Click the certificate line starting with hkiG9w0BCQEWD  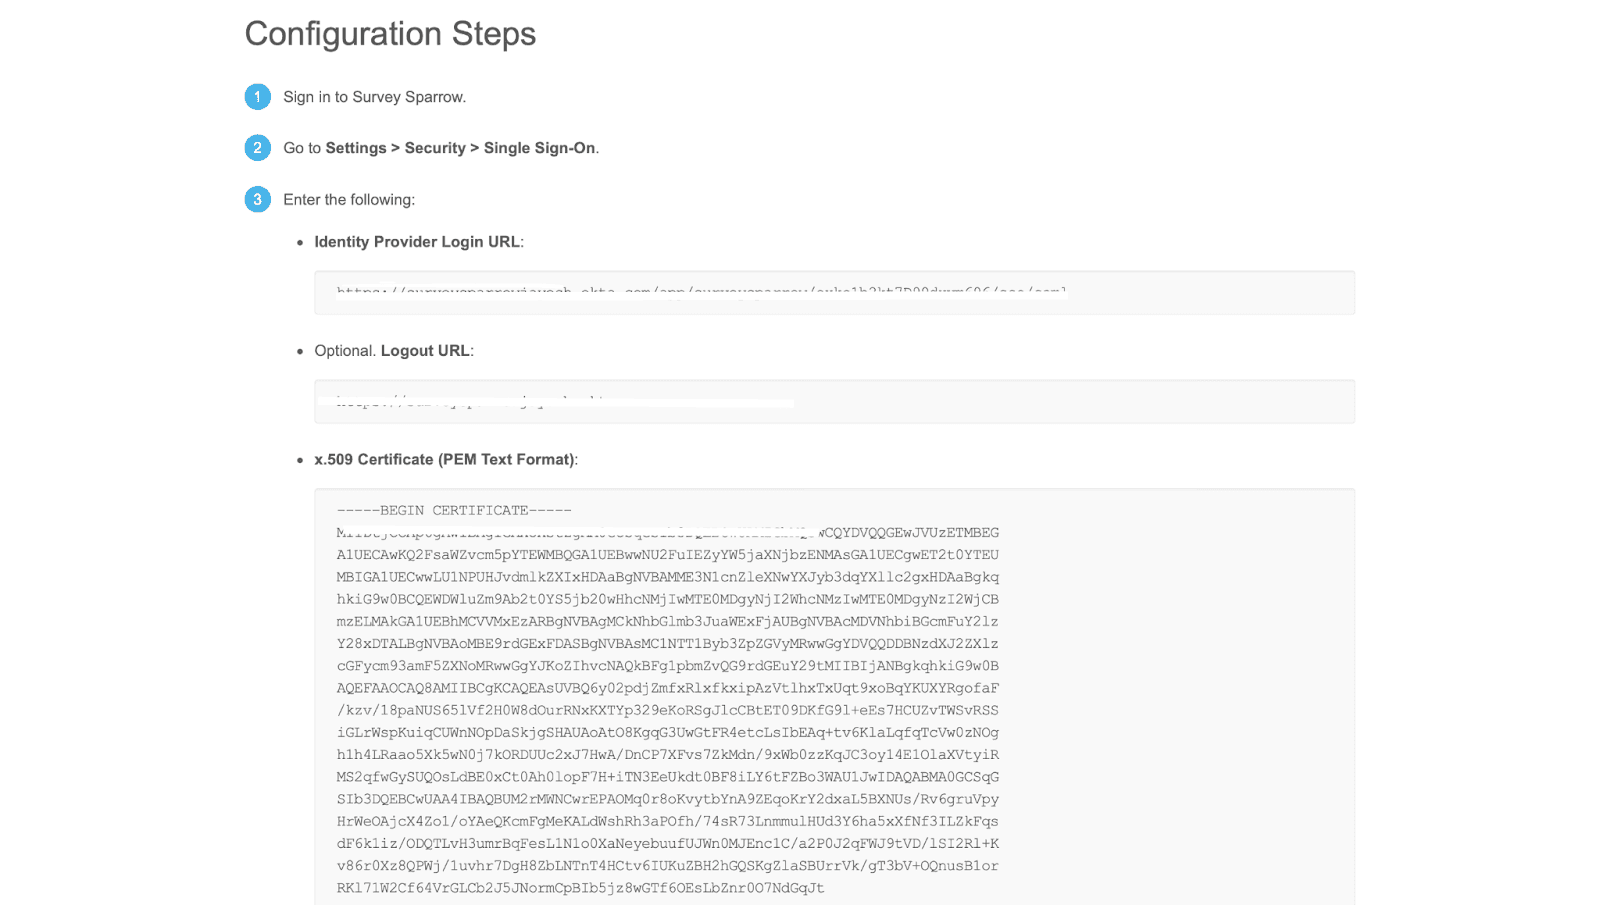pyautogui.click(x=667, y=599)
